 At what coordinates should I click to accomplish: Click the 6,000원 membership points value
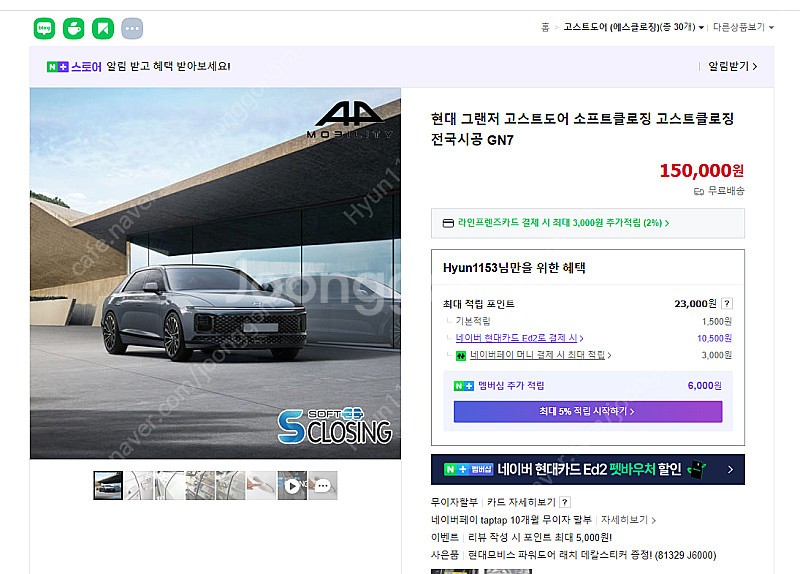point(705,386)
